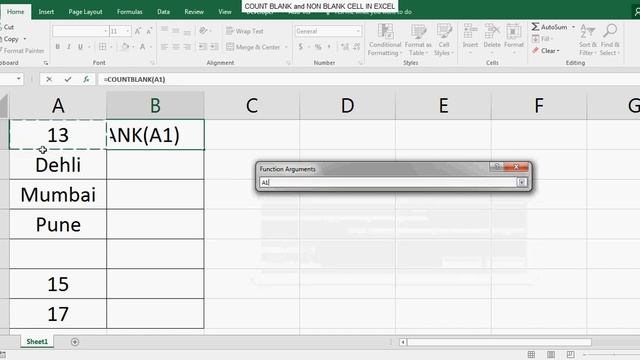The width and height of the screenshot is (640, 360).
Task: Click the Borders icon
Action: coord(102,47)
